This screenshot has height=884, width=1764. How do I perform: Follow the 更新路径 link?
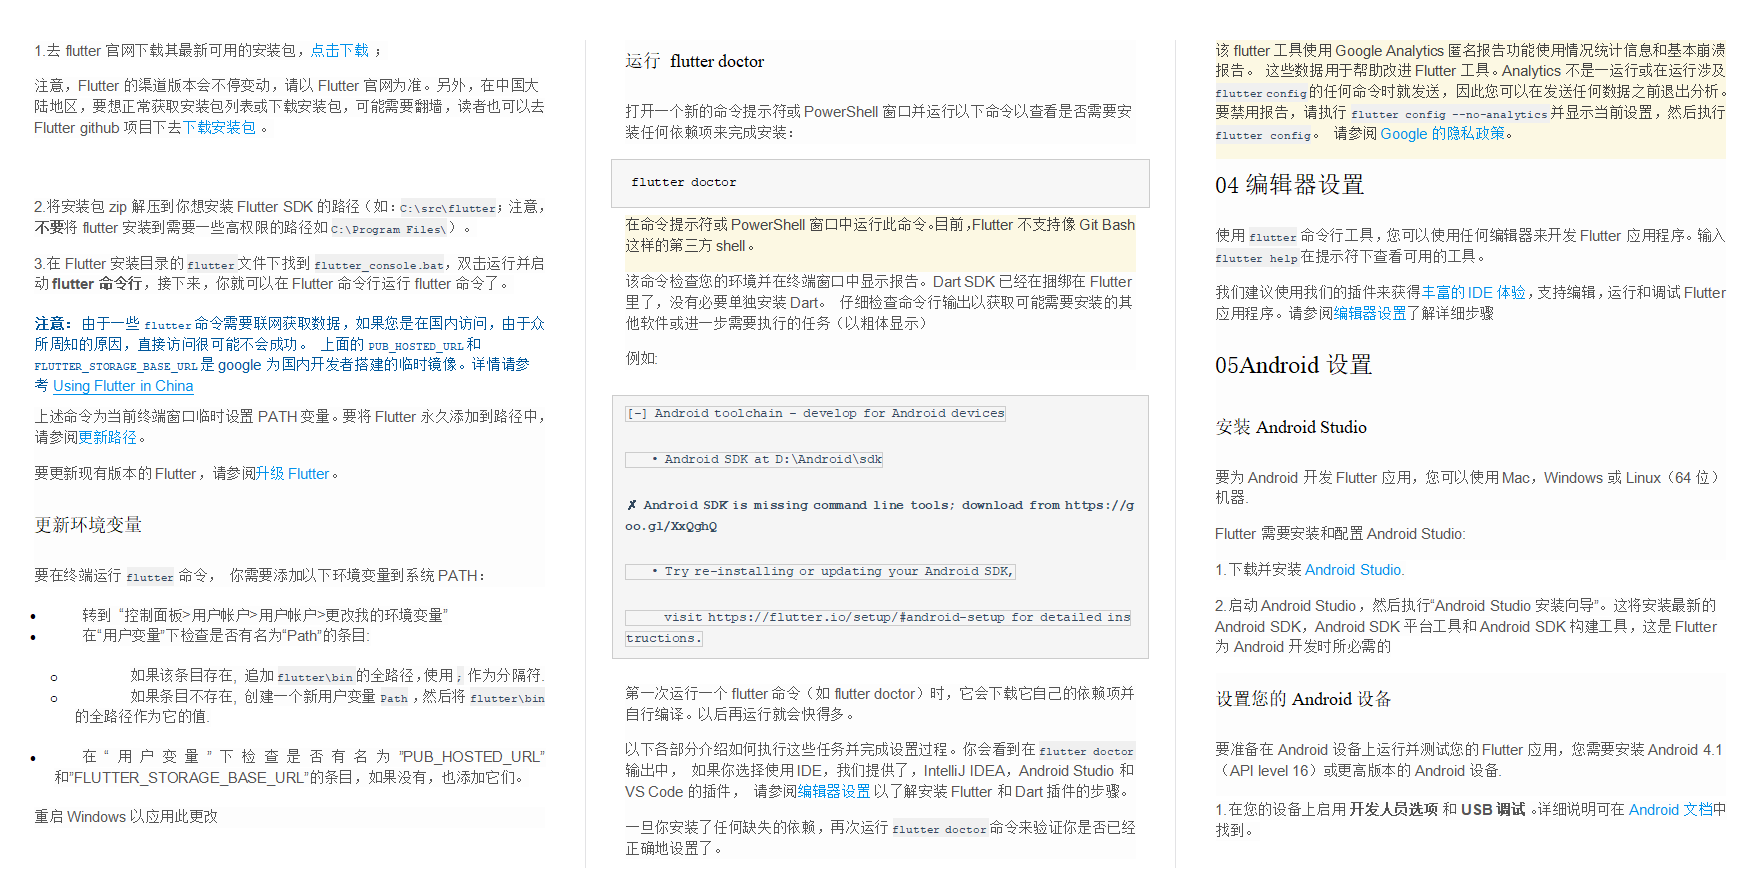108,437
